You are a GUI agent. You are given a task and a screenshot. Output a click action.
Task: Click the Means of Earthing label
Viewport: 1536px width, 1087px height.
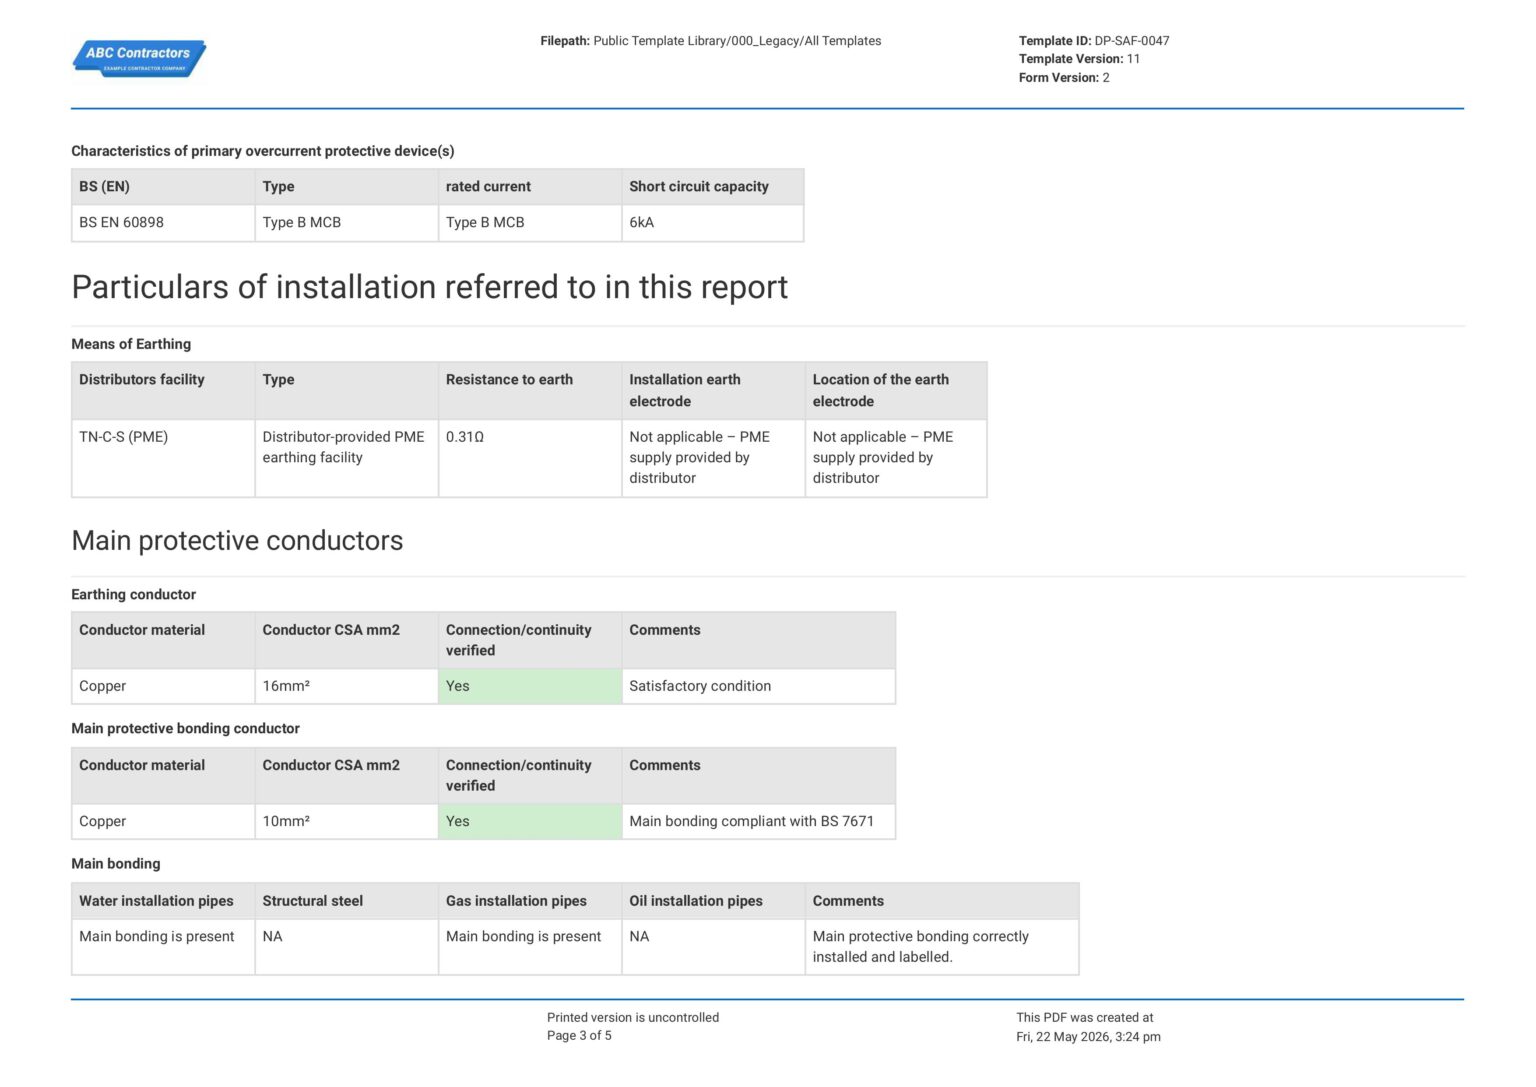tap(131, 344)
